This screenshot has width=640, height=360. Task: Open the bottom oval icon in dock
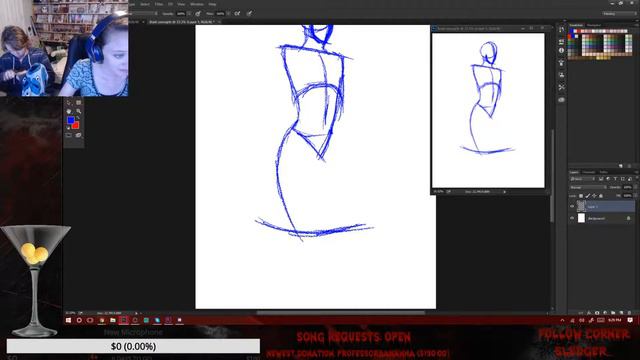pyautogui.click(x=562, y=100)
